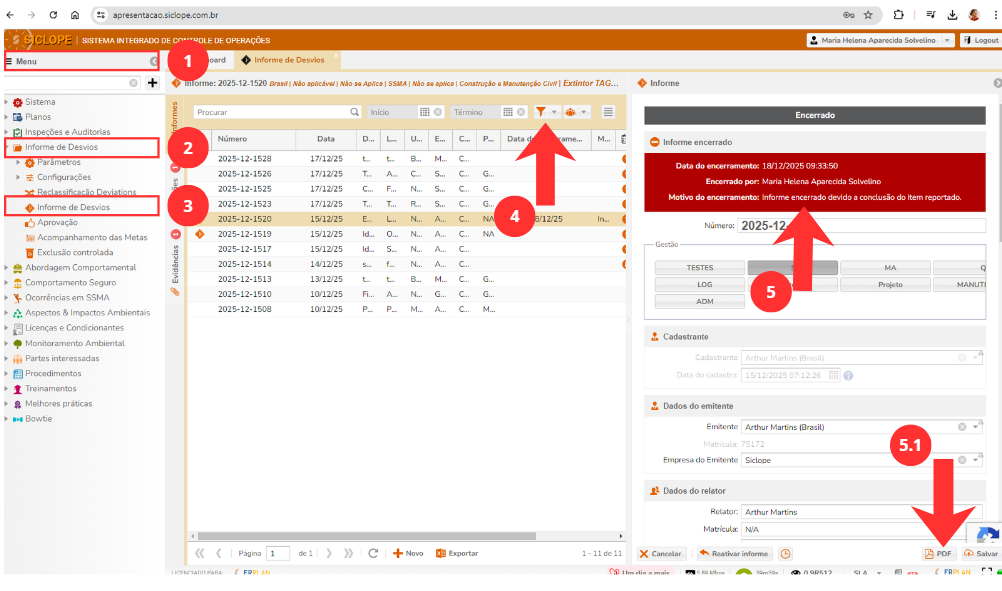The height and width of the screenshot is (591, 1002).
Task: Clear the Término date field
Action: [x=521, y=112]
